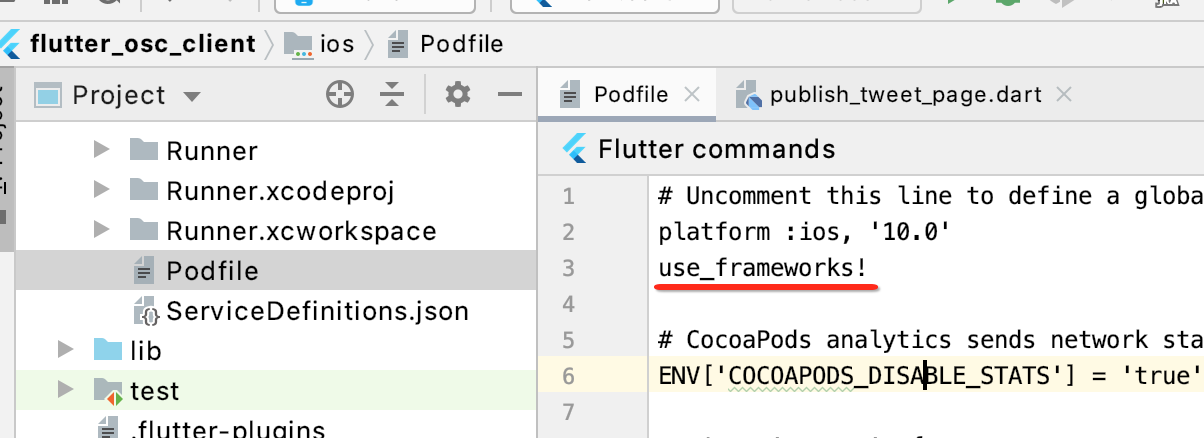
Task: Click the Podfile icon in project tree
Action: coord(144,271)
